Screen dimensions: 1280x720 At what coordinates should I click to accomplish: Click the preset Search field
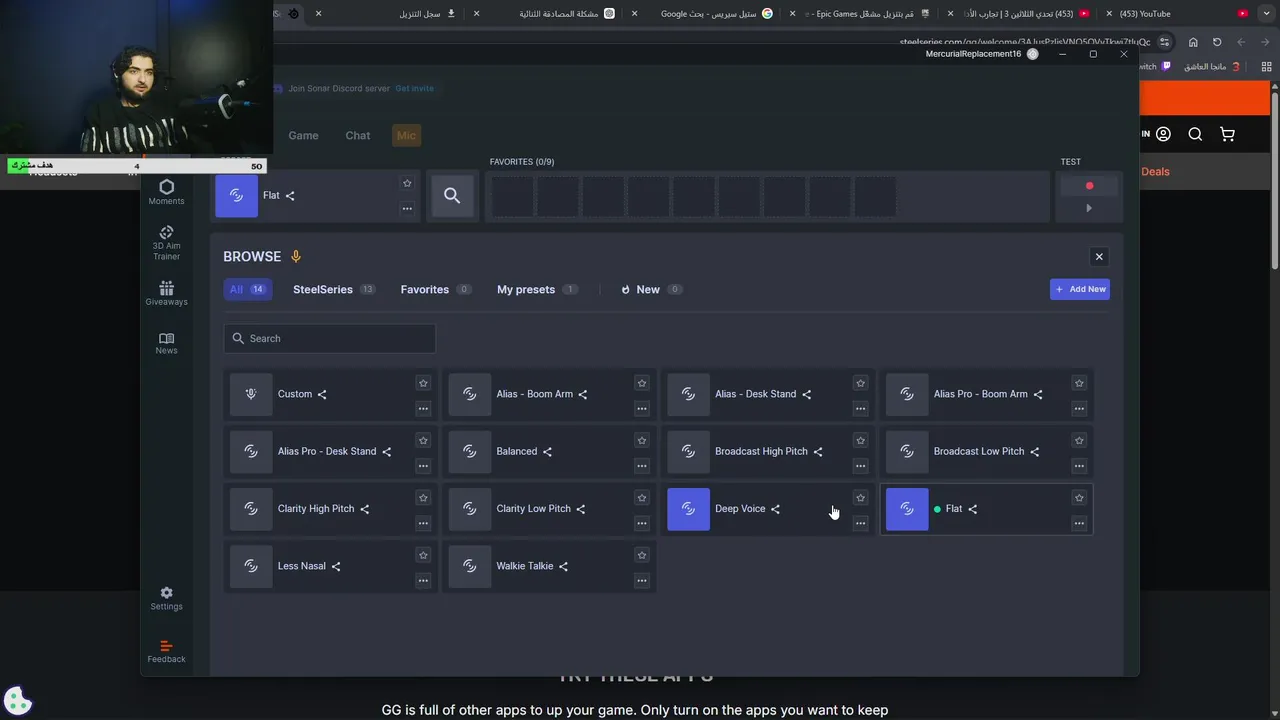(329, 338)
